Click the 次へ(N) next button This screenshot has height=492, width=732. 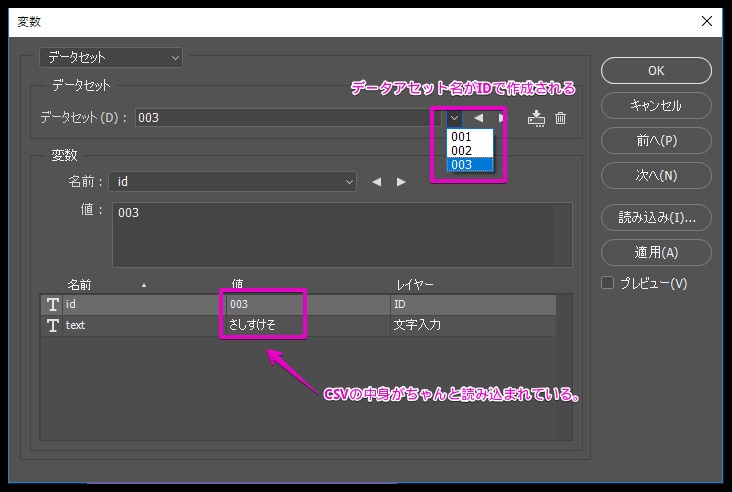(656, 175)
